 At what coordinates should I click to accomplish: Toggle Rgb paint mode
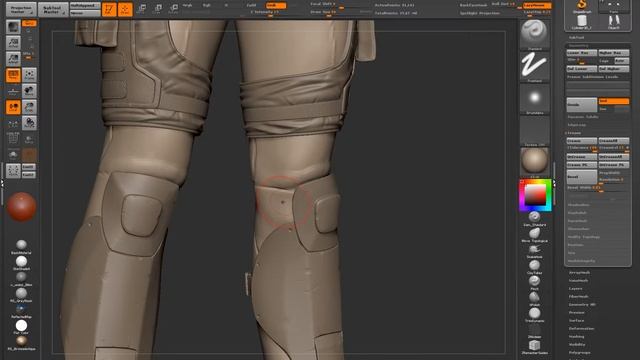pos(207,5)
